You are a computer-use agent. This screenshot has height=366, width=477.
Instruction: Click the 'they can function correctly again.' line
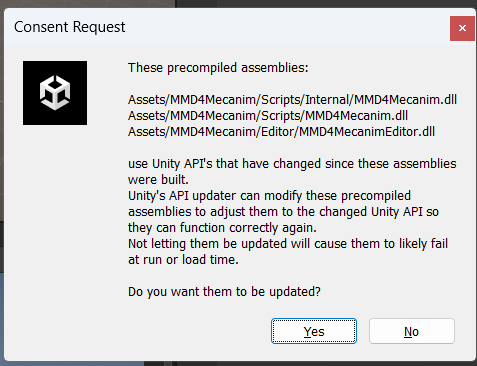point(222,228)
